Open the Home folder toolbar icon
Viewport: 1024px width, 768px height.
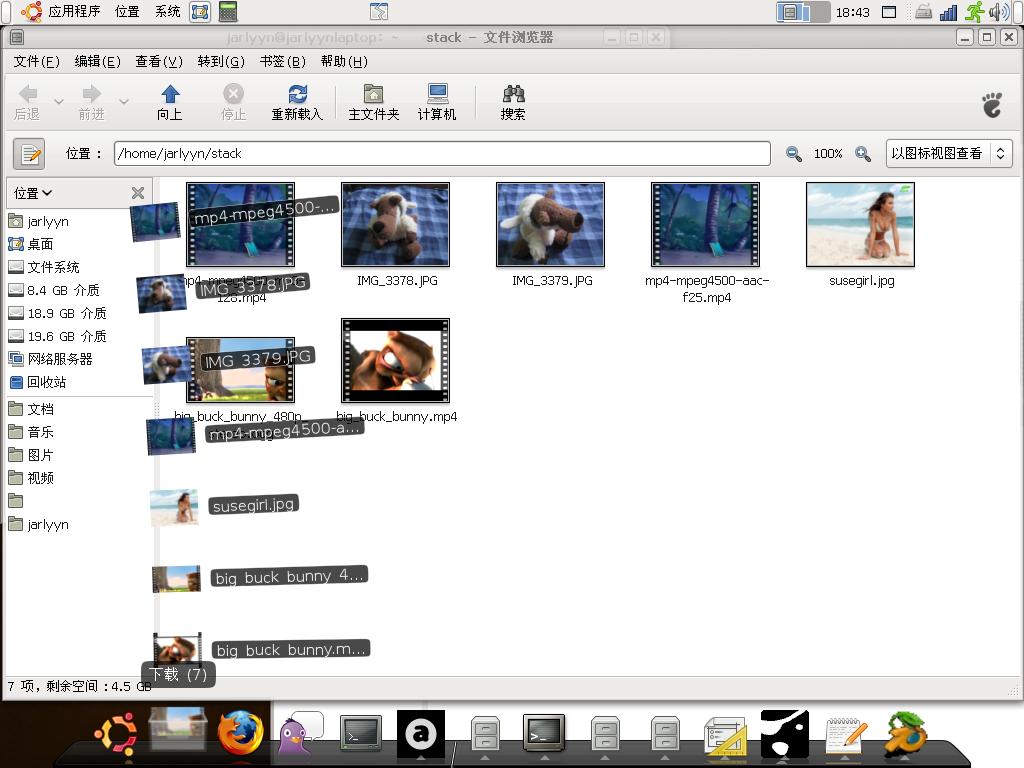[x=374, y=103]
